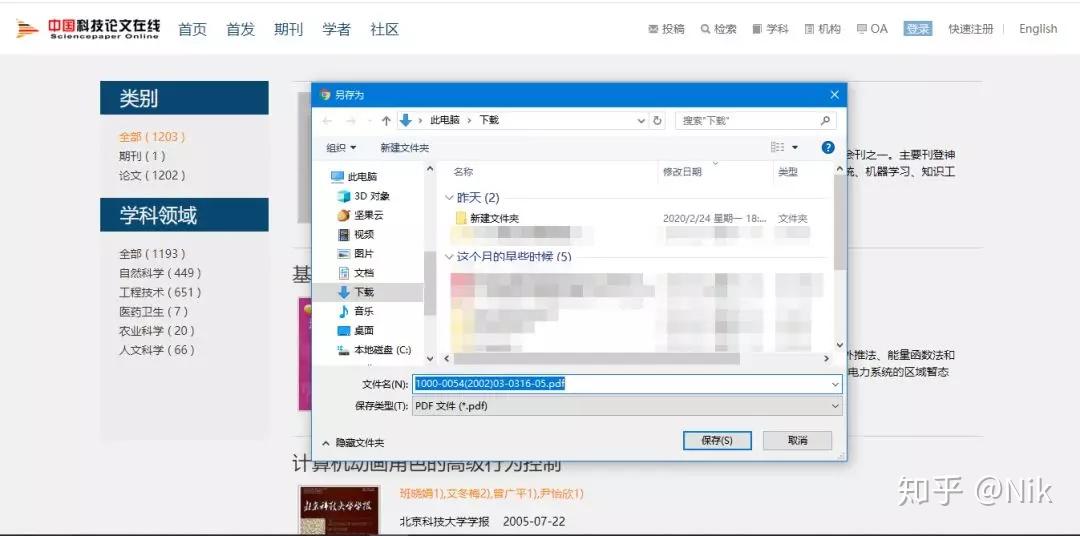Filter subject by 农业科学 ( 20 )
This screenshot has height=536, width=1080.
click(x=157, y=331)
